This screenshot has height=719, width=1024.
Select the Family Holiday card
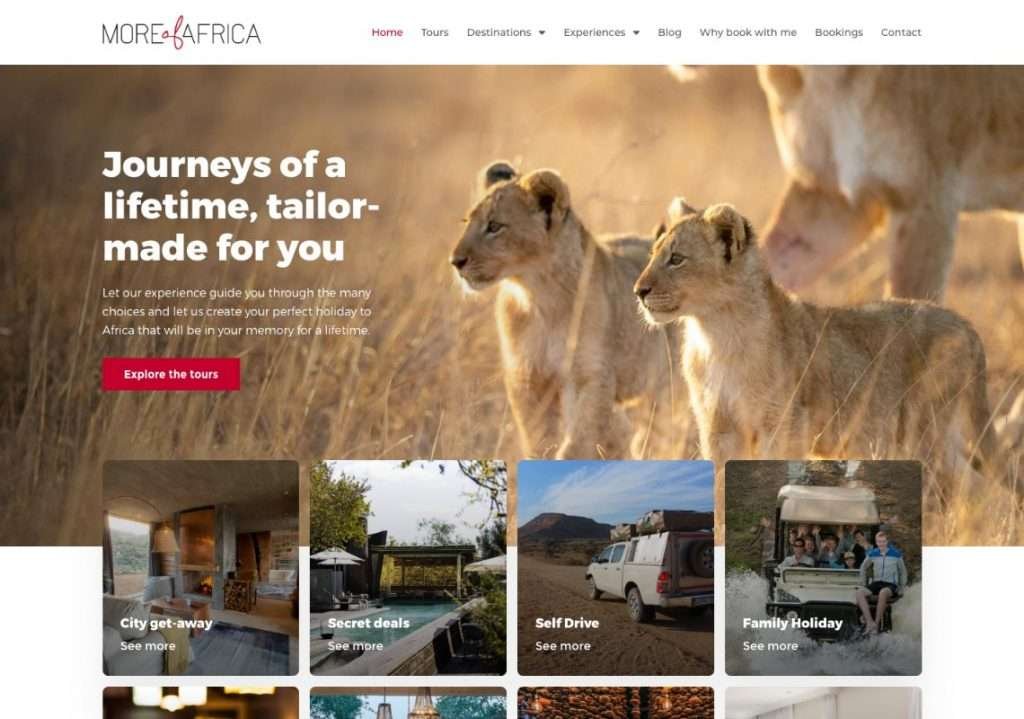824,567
